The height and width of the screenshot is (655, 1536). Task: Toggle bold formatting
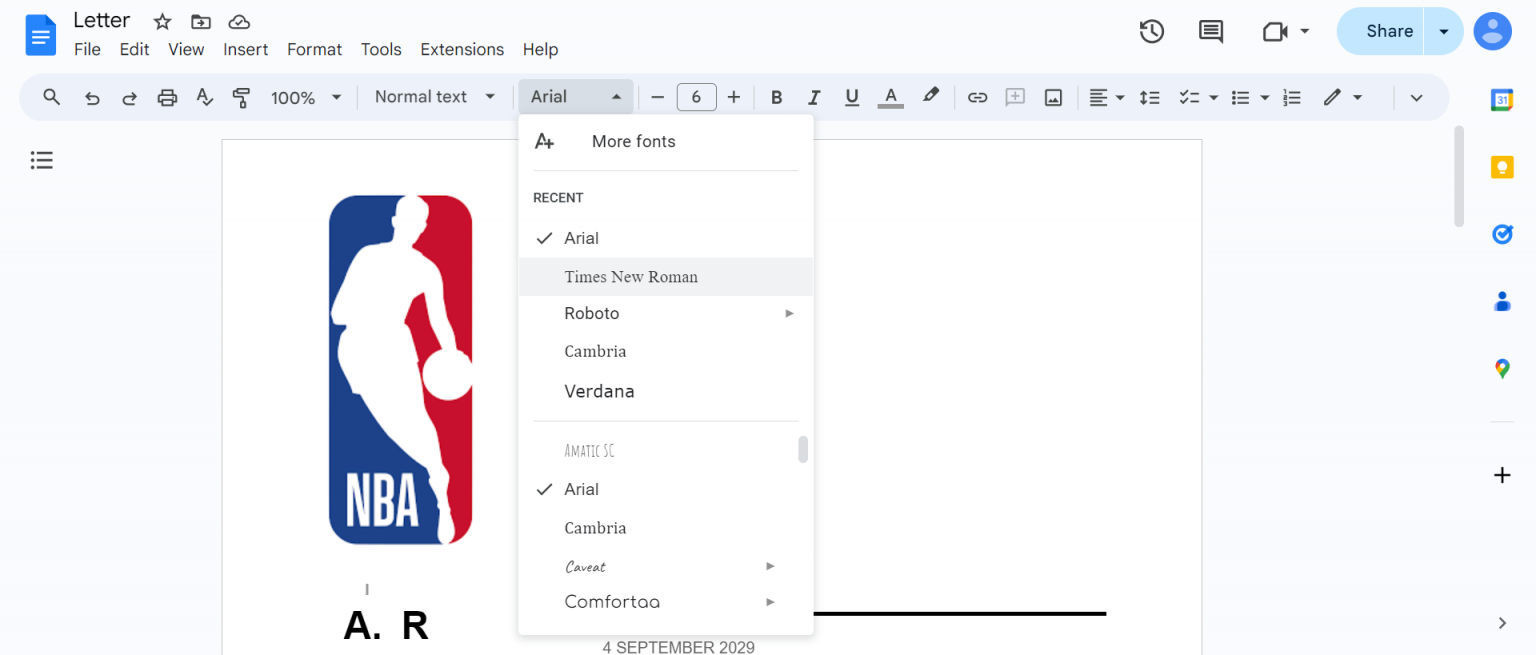pos(776,97)
